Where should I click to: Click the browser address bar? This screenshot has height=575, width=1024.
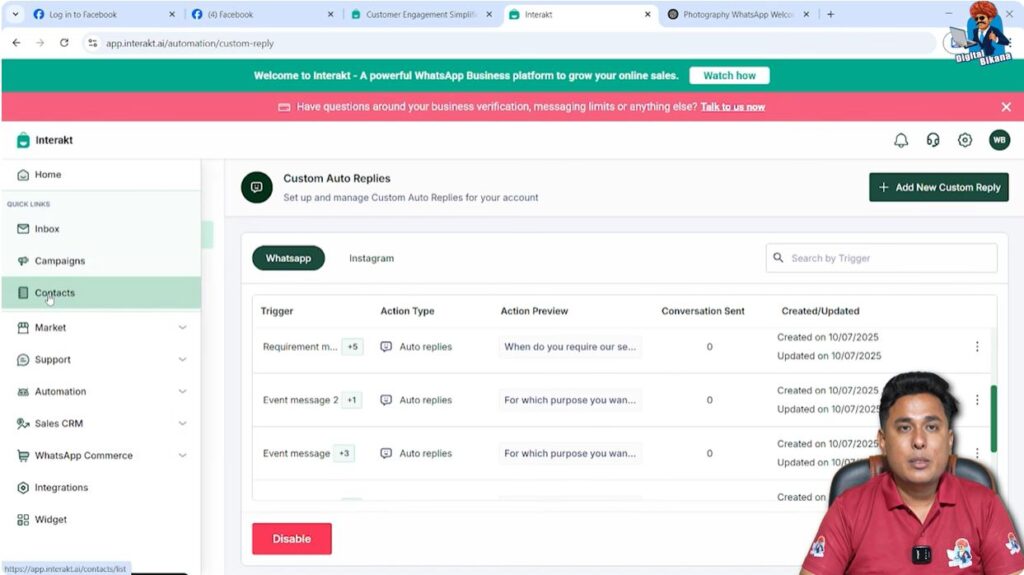pos(509,43)
